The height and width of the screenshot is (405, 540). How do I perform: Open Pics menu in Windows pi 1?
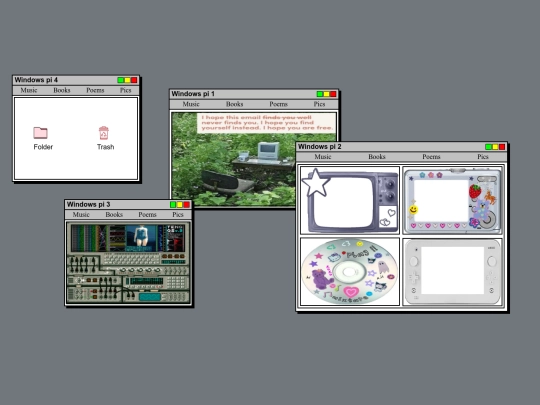319,104
